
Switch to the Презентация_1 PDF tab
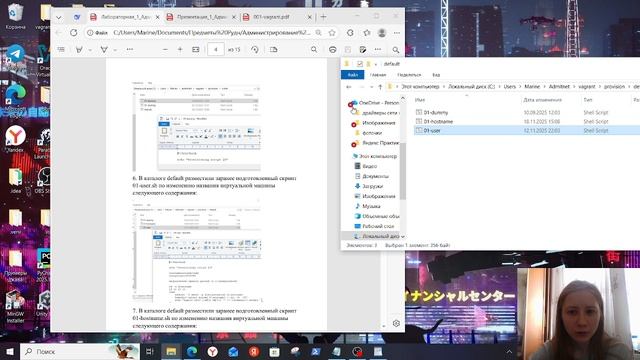[201, 17]
